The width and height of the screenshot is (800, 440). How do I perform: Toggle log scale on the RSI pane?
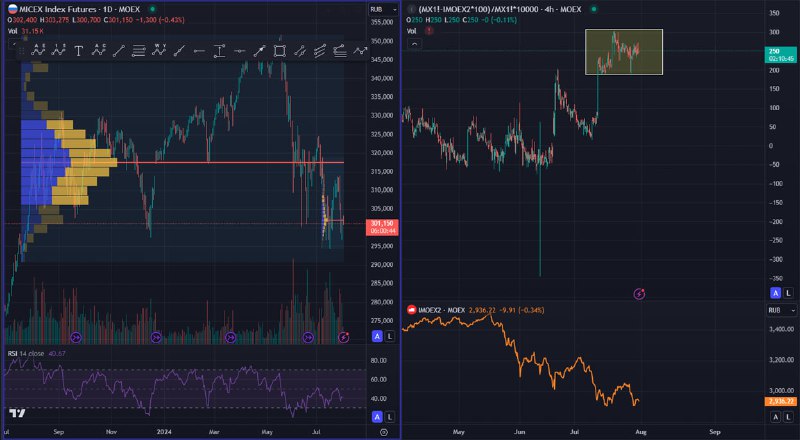point(390,417)
